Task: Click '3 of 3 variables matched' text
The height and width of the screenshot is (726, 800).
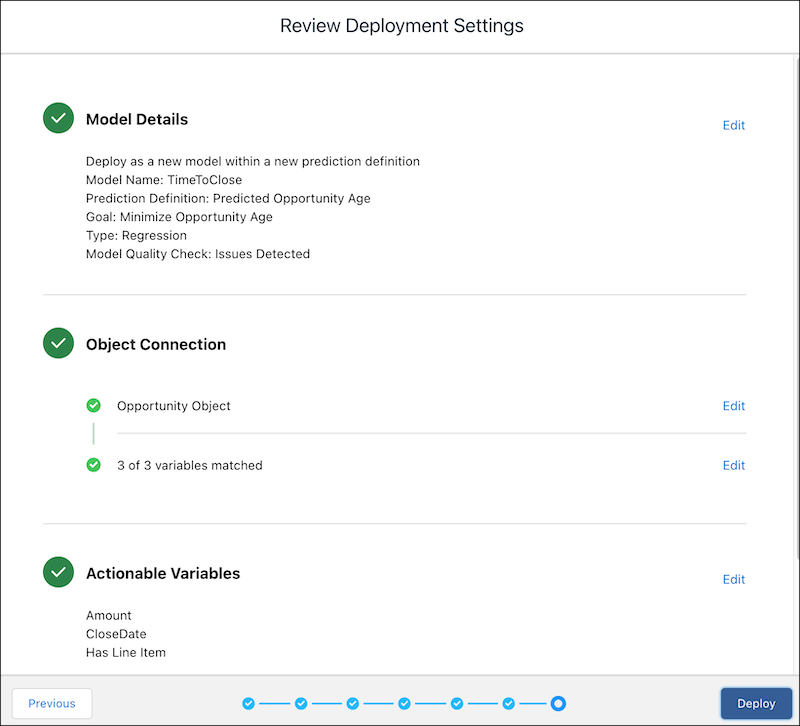Action: [190, 465]
